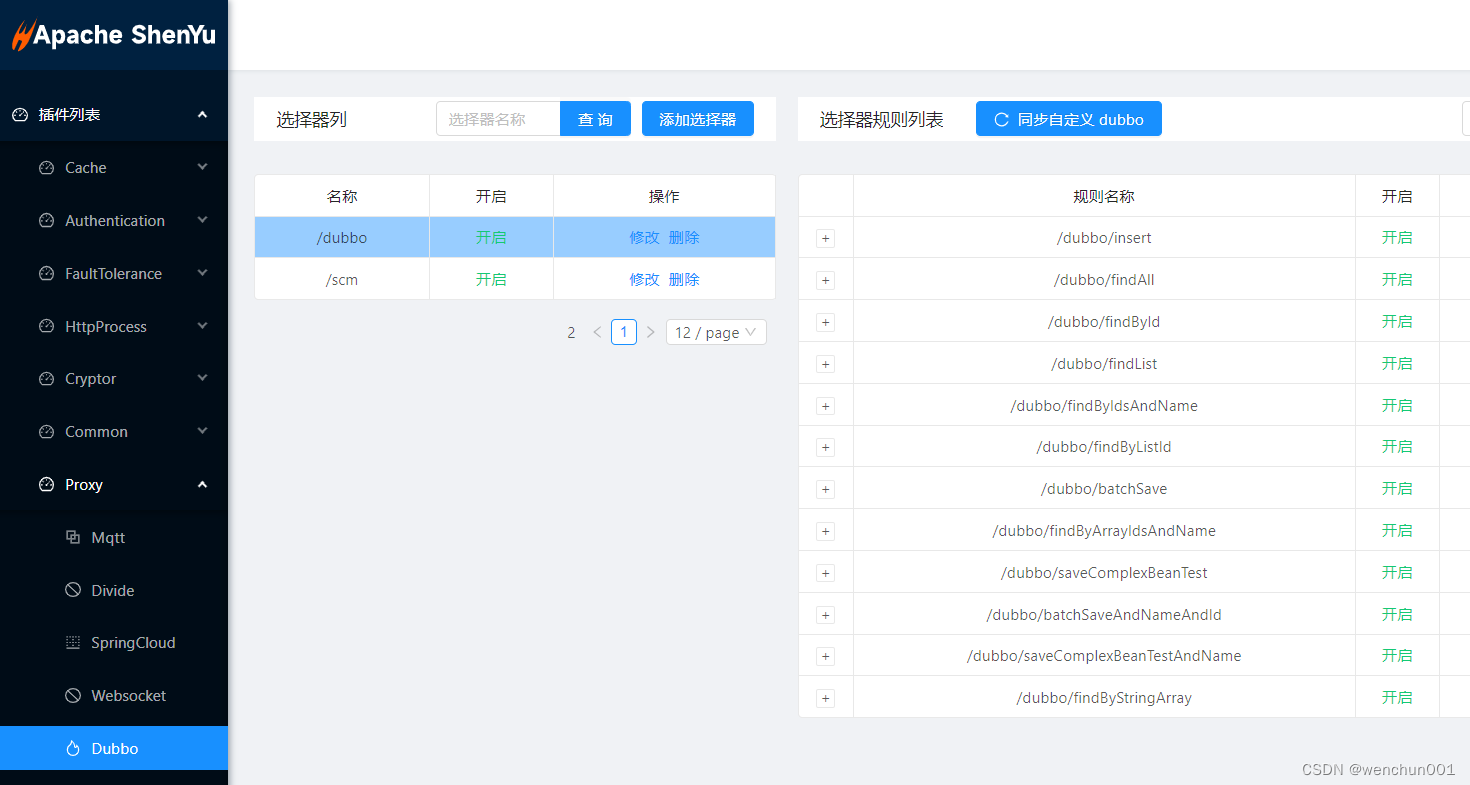Expand the /dubbo/batchSaveAndNameAndId rule row
Screen dimensions: 1470x785
[x=825, y=615]
